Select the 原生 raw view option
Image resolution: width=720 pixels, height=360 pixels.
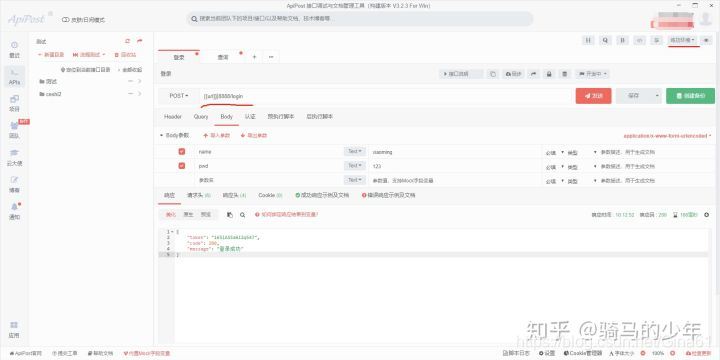pyautogui.click(x=189, y=214)
